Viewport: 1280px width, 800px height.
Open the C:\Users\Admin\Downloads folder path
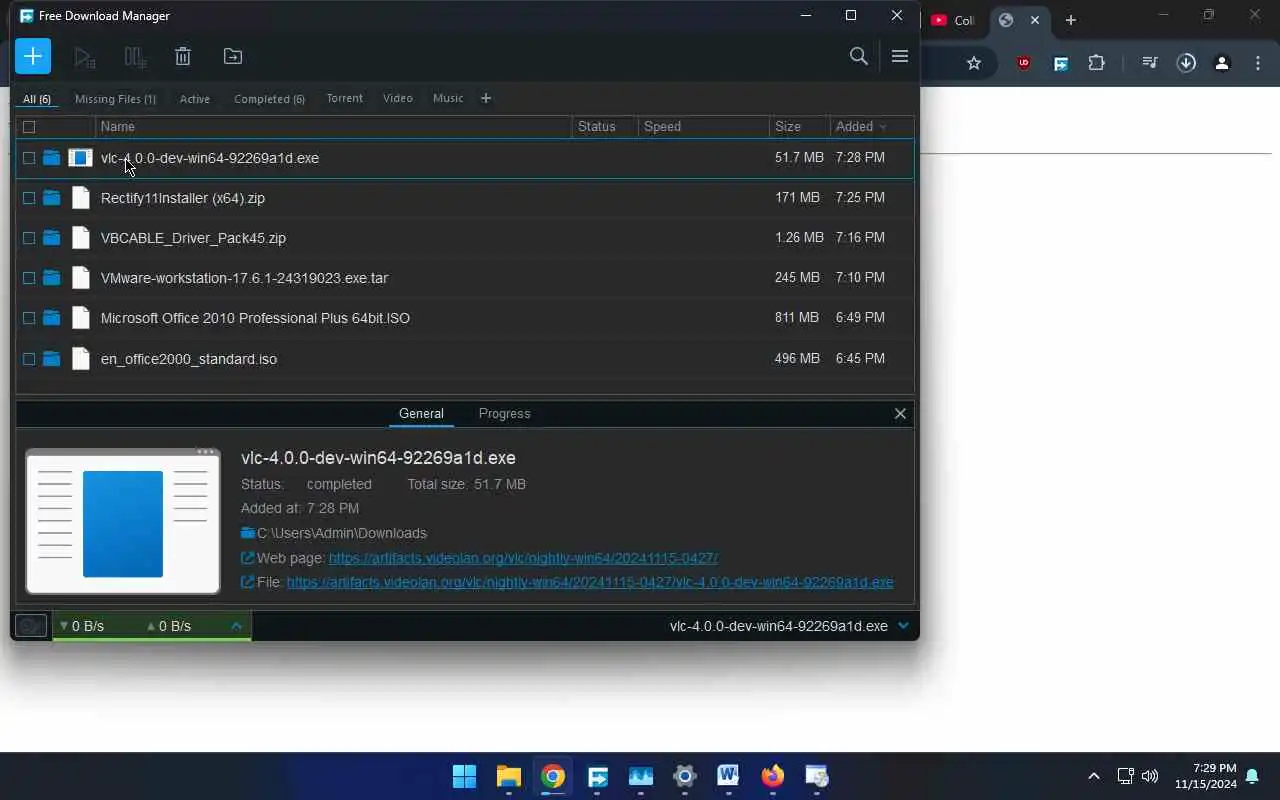(342, 533)
